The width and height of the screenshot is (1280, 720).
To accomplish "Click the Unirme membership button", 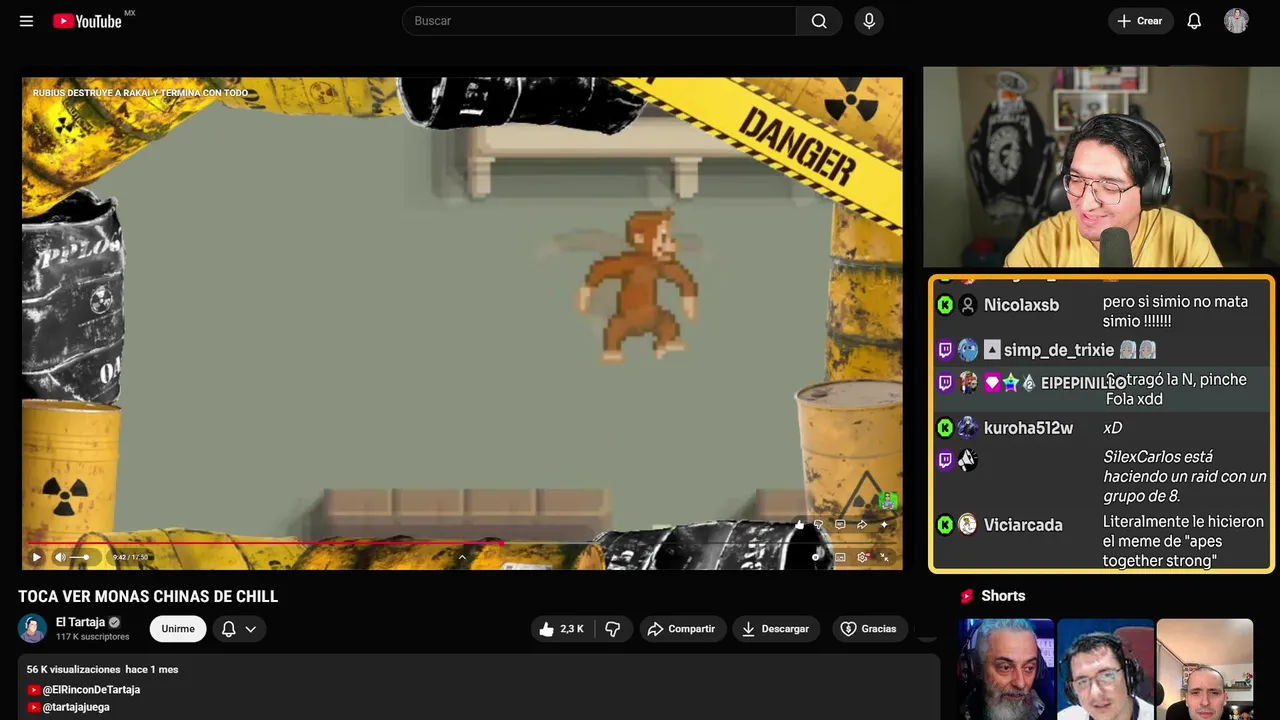I will [x=178, y=629].
